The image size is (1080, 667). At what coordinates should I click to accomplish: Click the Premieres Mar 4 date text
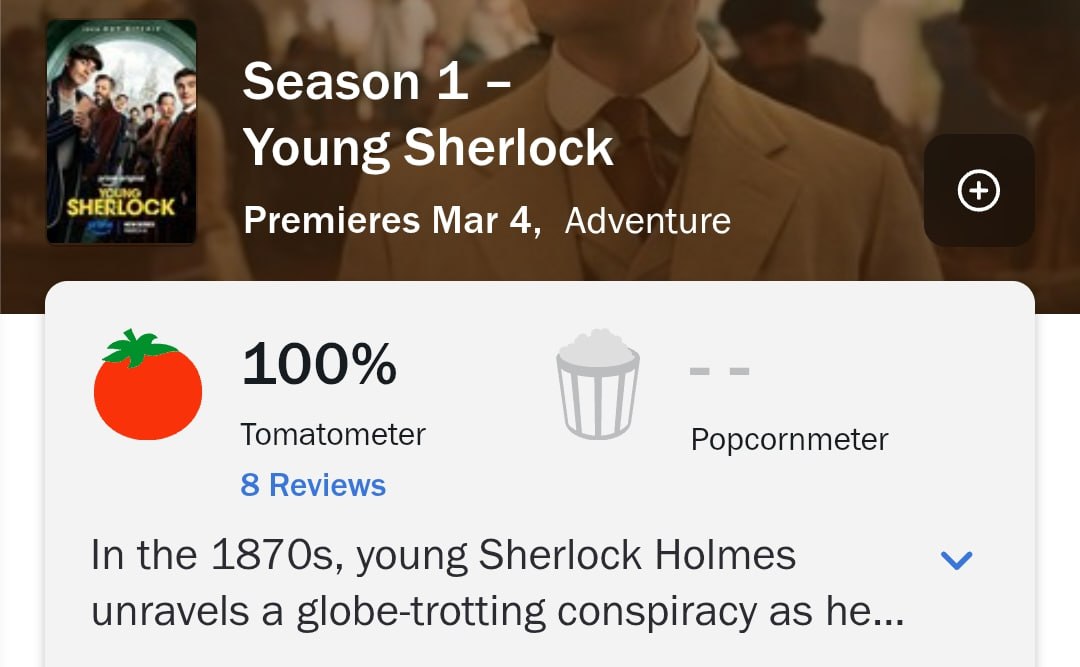[391, 220]
